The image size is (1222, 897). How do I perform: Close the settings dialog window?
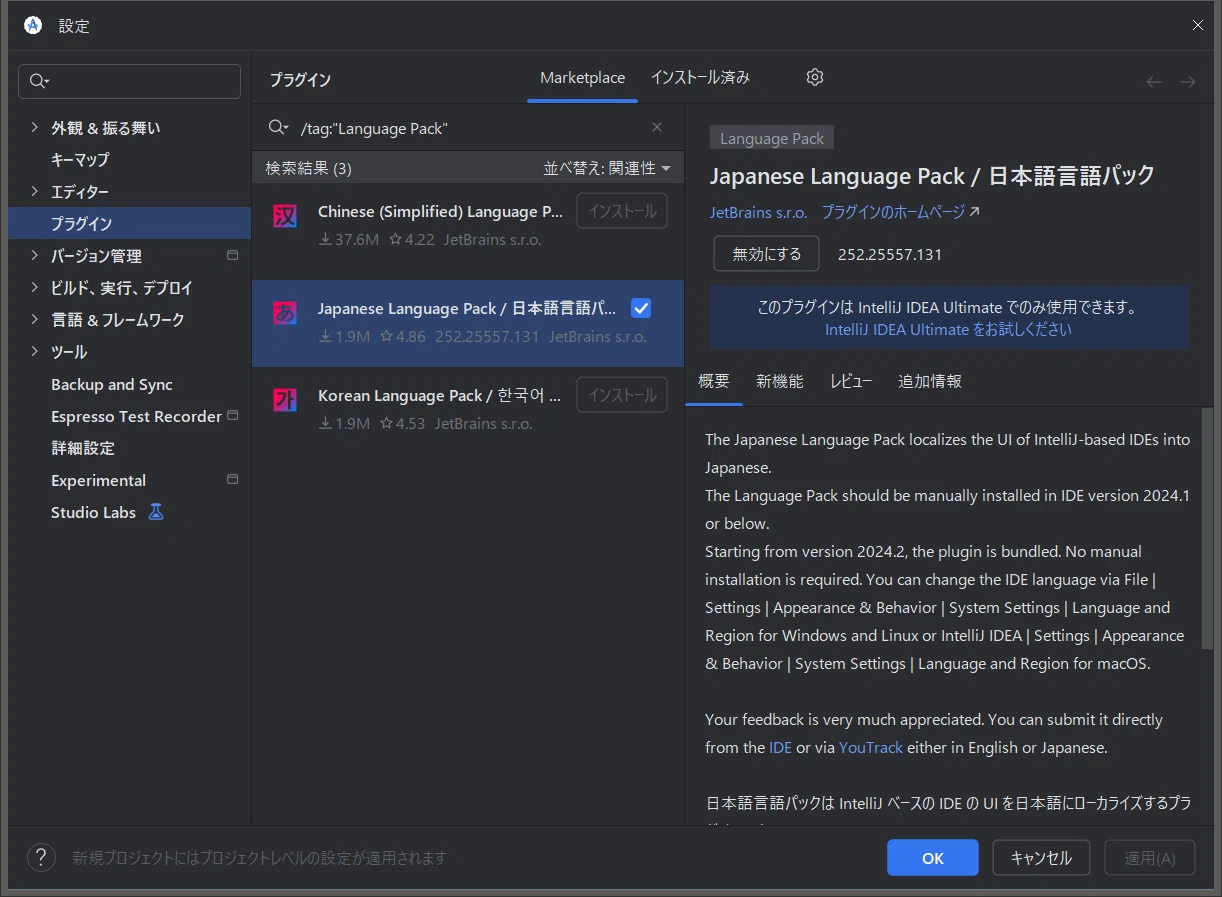[x=1198, y=25]
